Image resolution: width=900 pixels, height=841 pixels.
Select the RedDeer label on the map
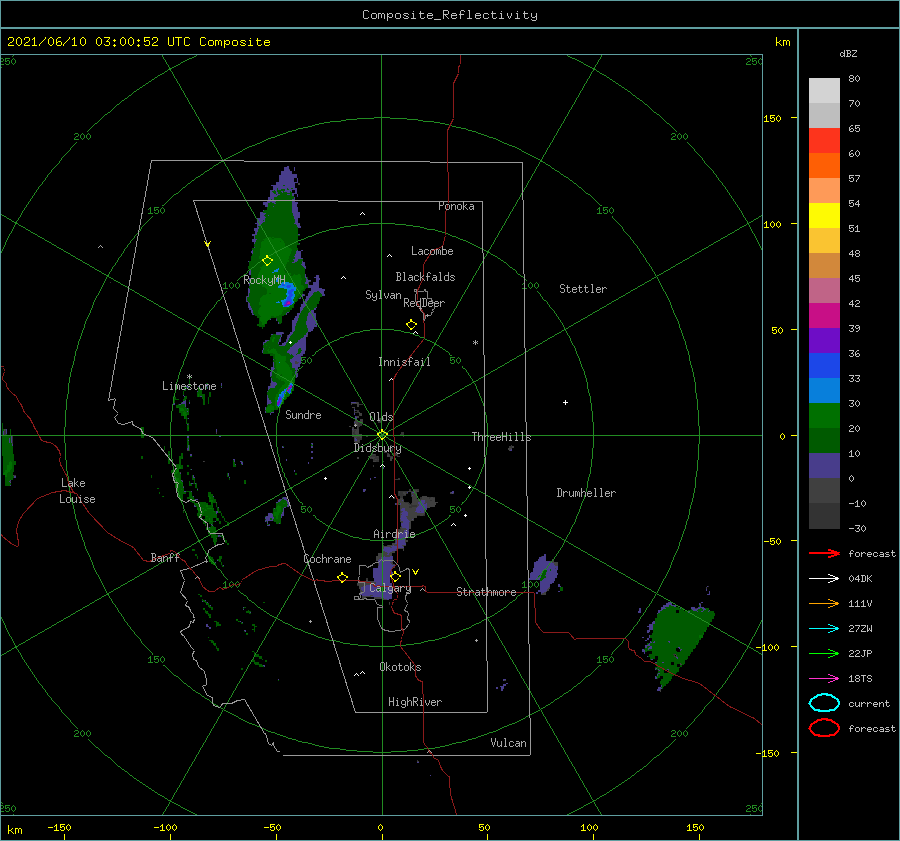coord(424,303)
